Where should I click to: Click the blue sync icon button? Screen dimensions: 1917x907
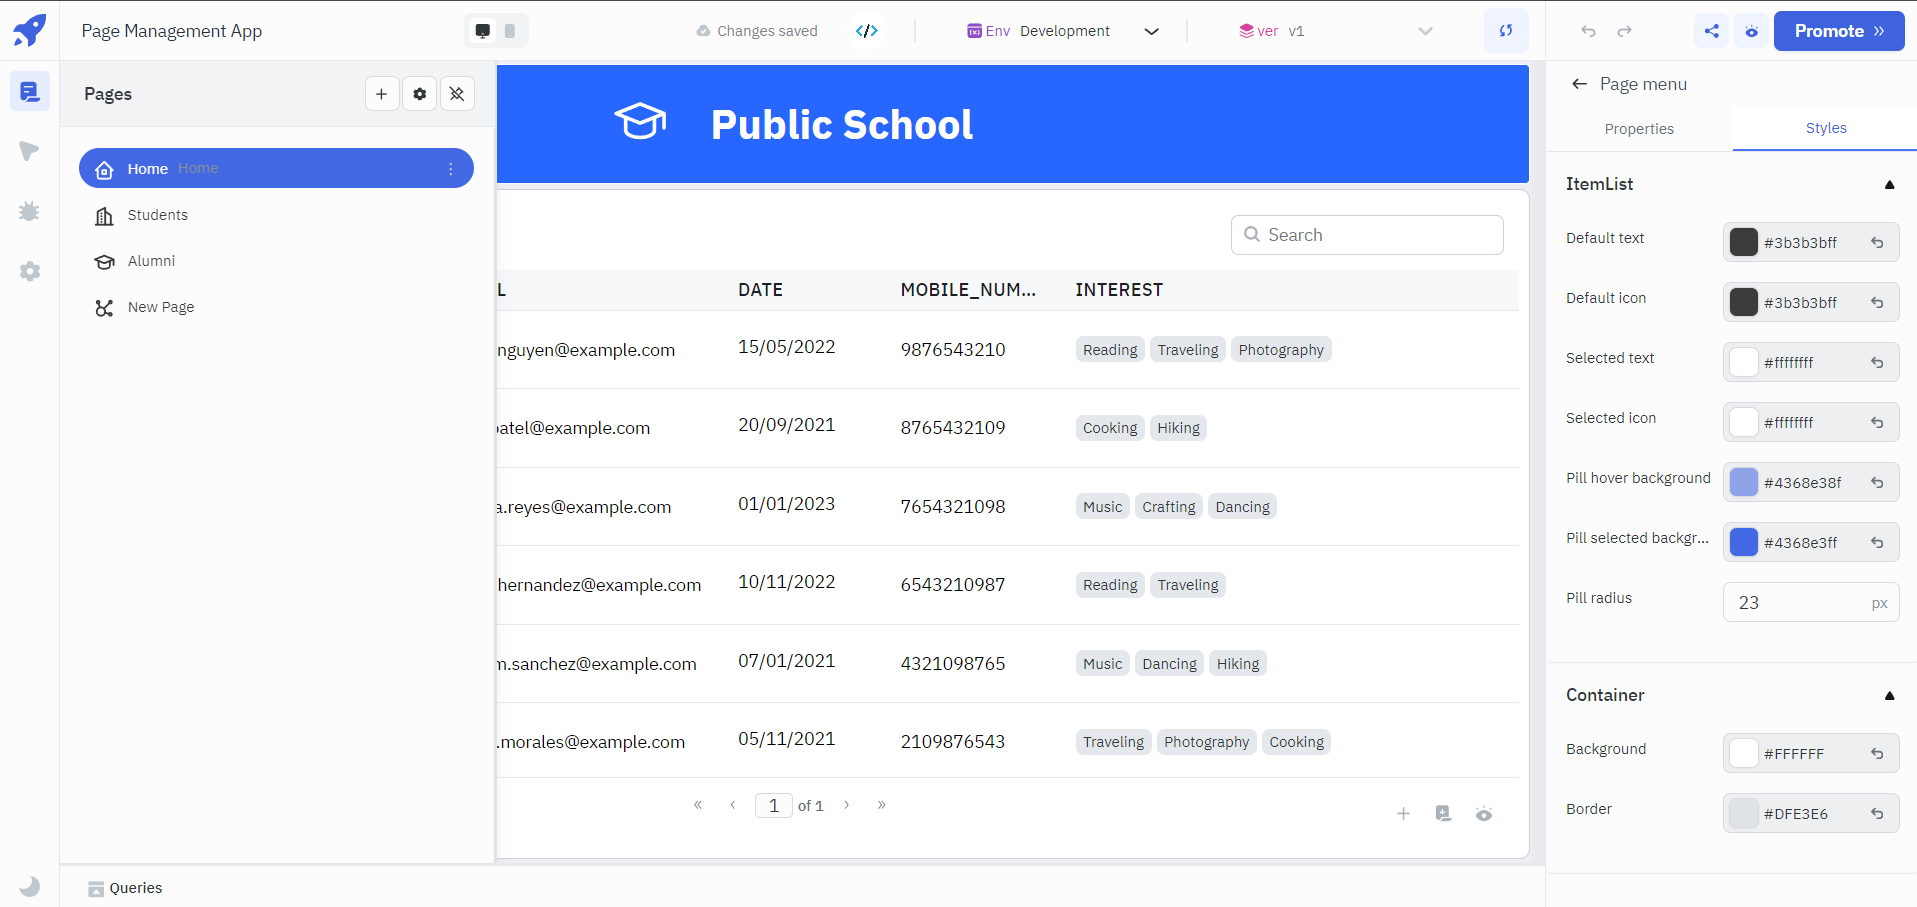[x=1506, y=30]
